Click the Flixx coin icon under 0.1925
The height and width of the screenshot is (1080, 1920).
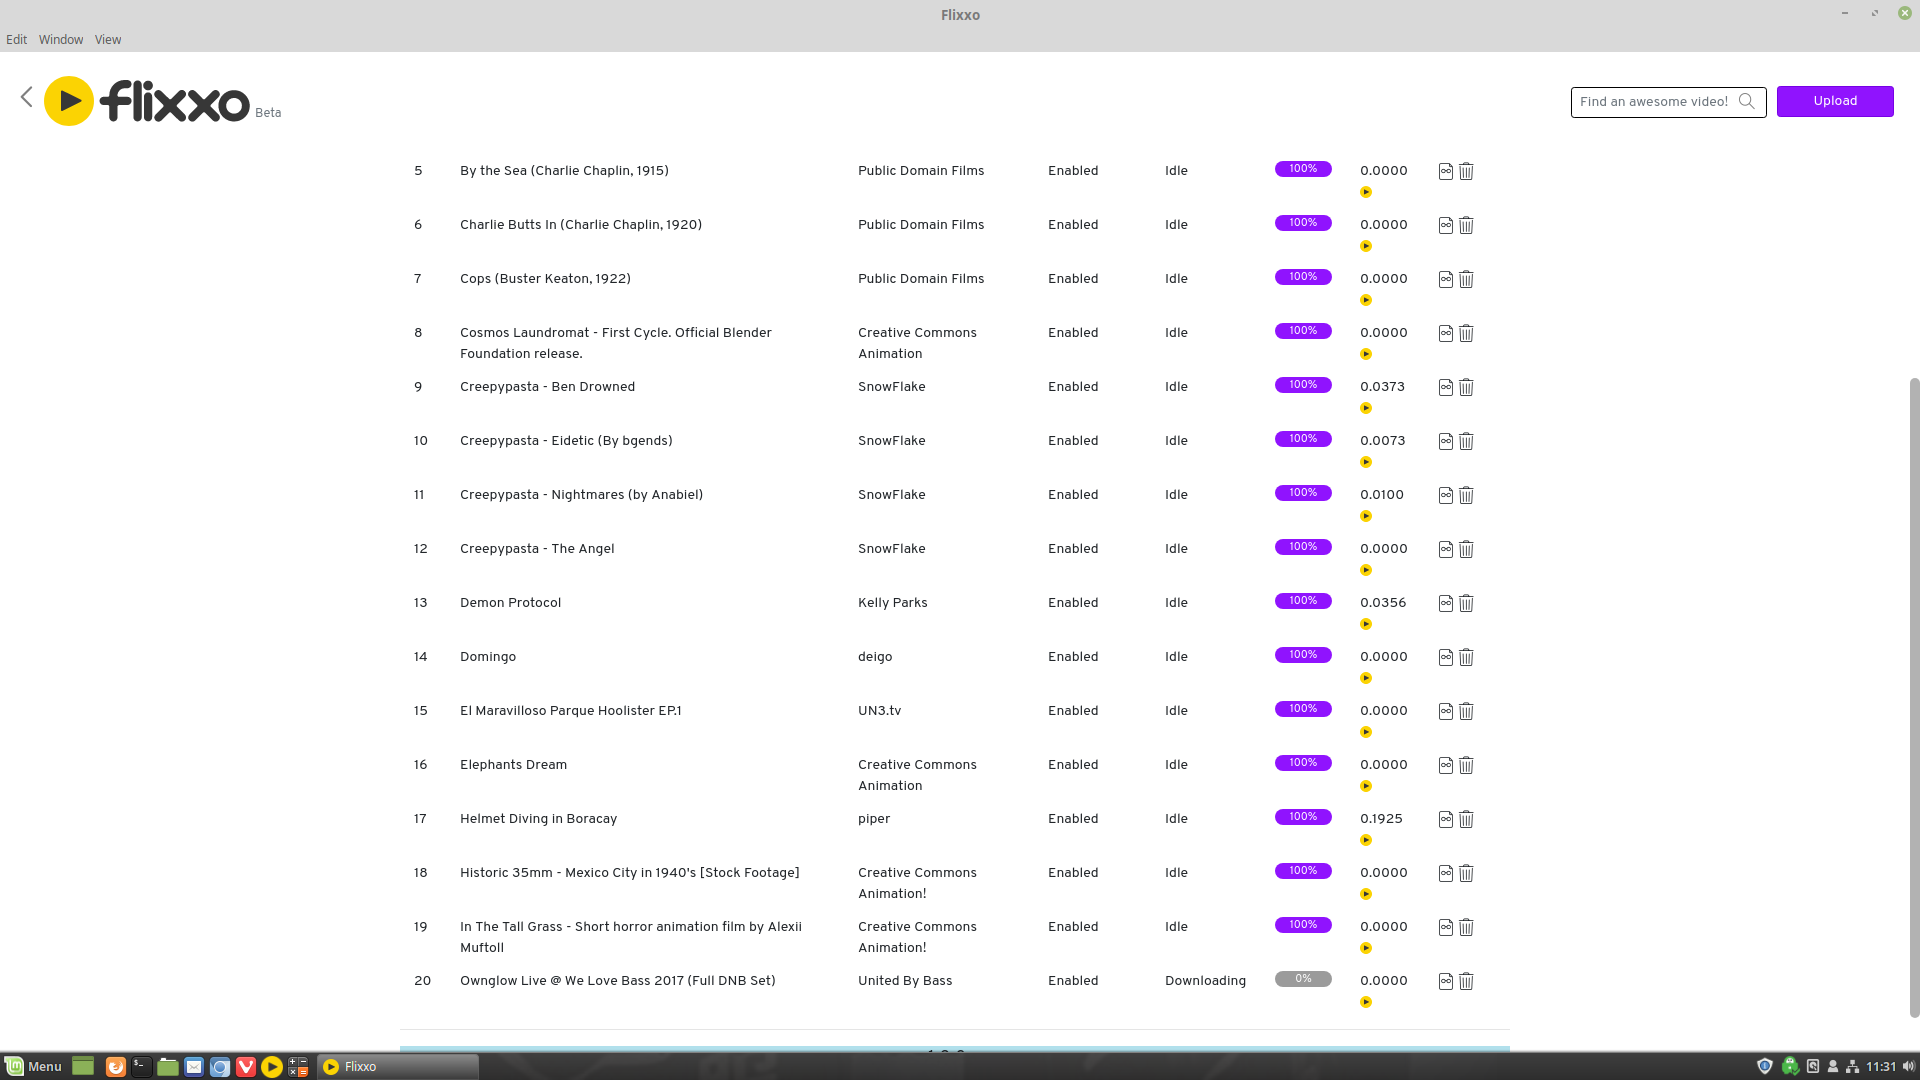coord(1366,840)
